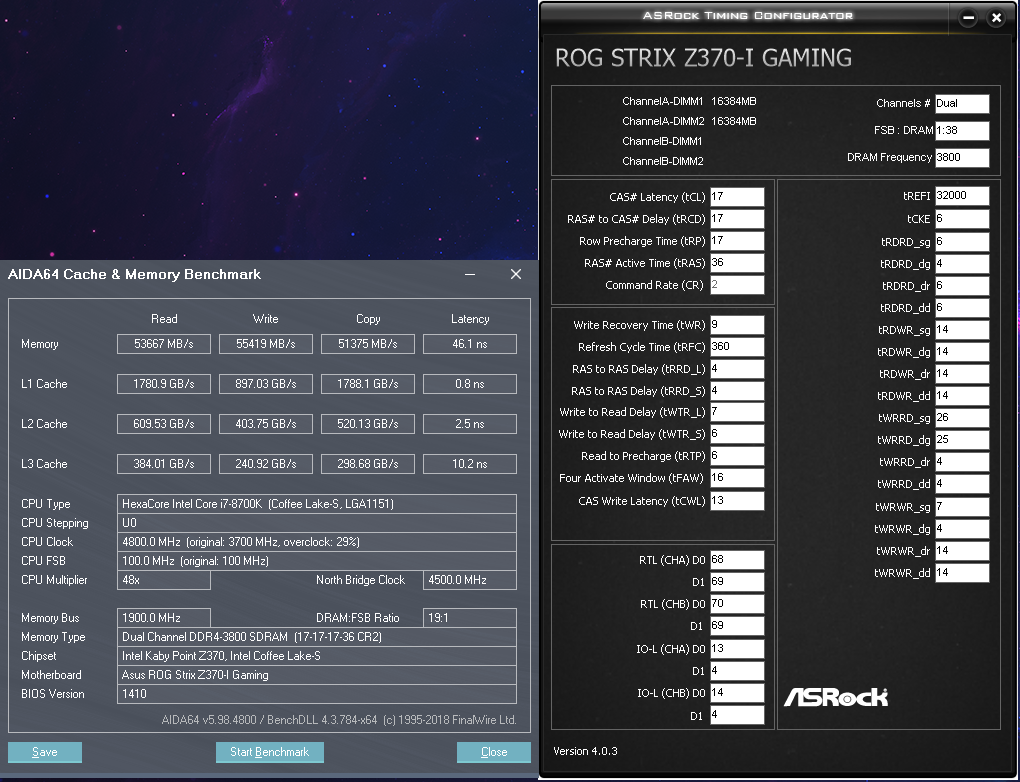Click the L3 Cache latency 10.2 ns

(470, 464)
